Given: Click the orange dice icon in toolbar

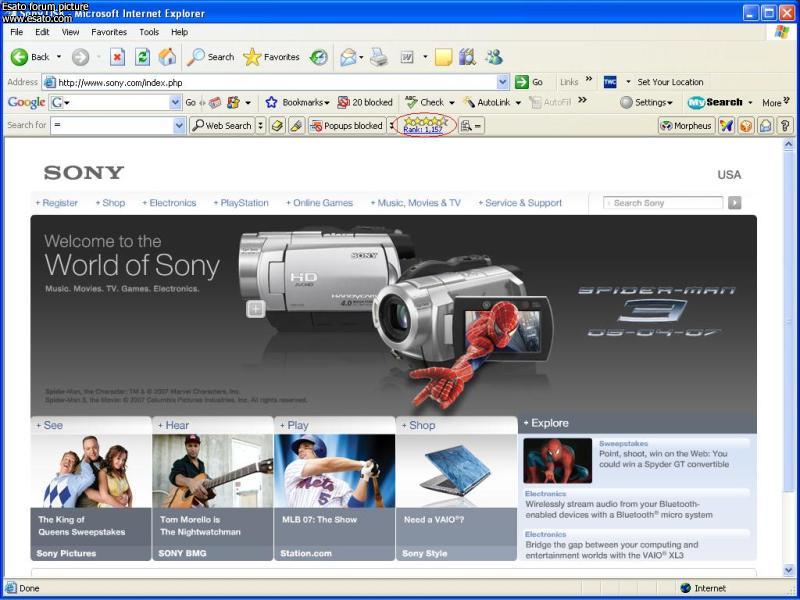Looking at the screenshot, I should pos(746,126).
